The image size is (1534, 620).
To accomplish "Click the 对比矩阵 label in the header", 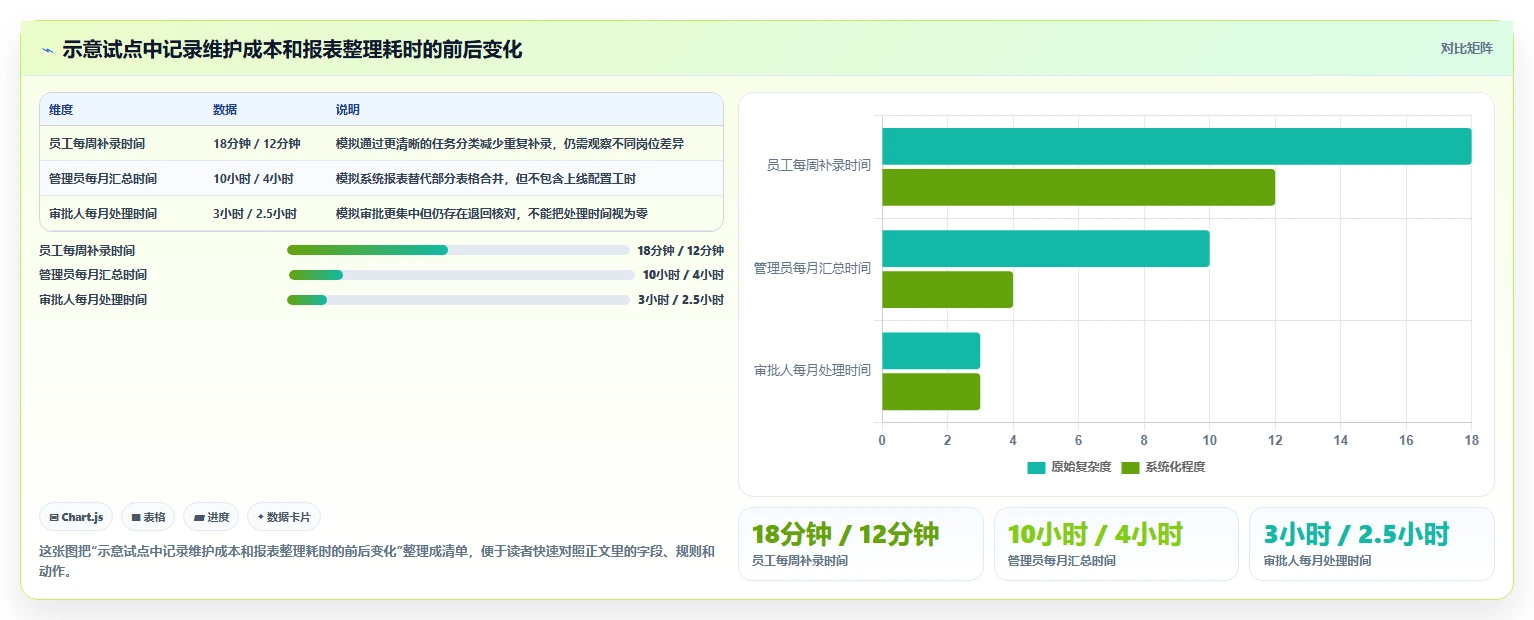I will pos(1466,48).
